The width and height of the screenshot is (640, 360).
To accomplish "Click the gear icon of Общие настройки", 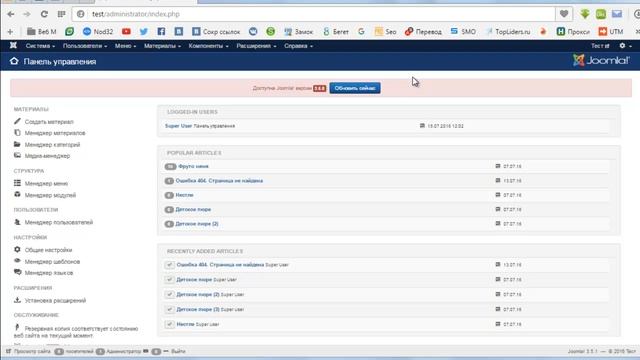I will point(17,249).
